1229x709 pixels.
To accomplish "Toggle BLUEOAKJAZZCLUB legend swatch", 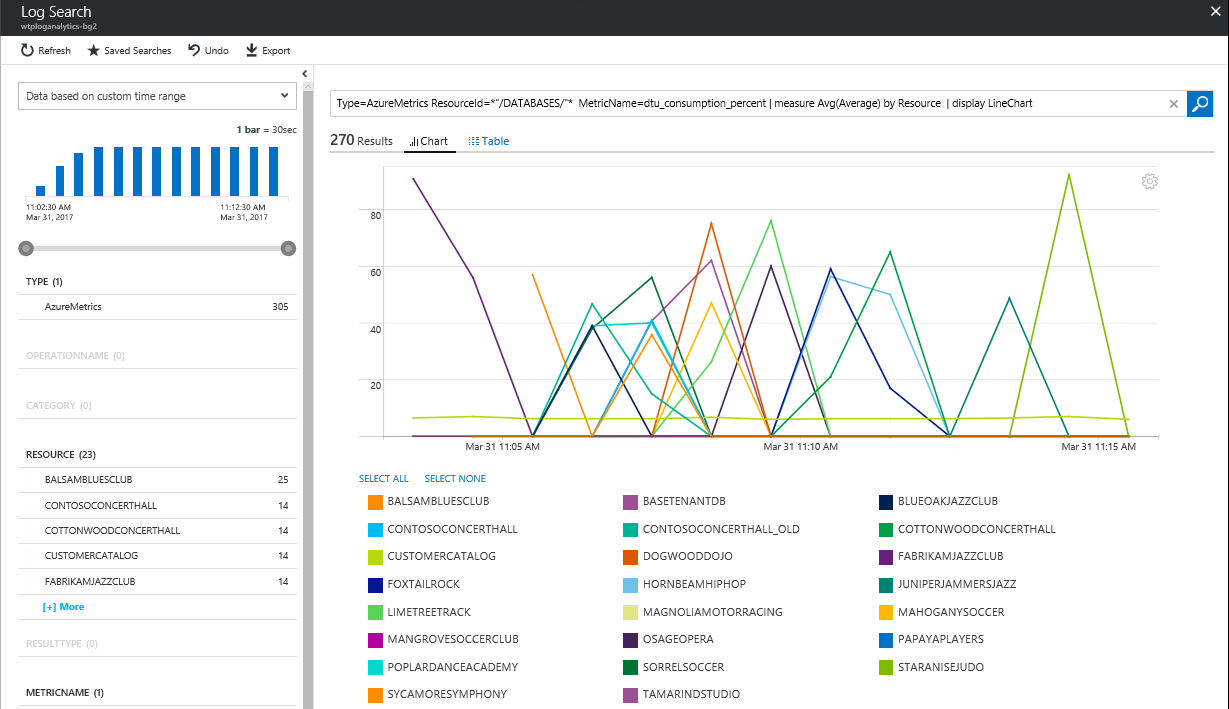I will click(x=886, y=502).
